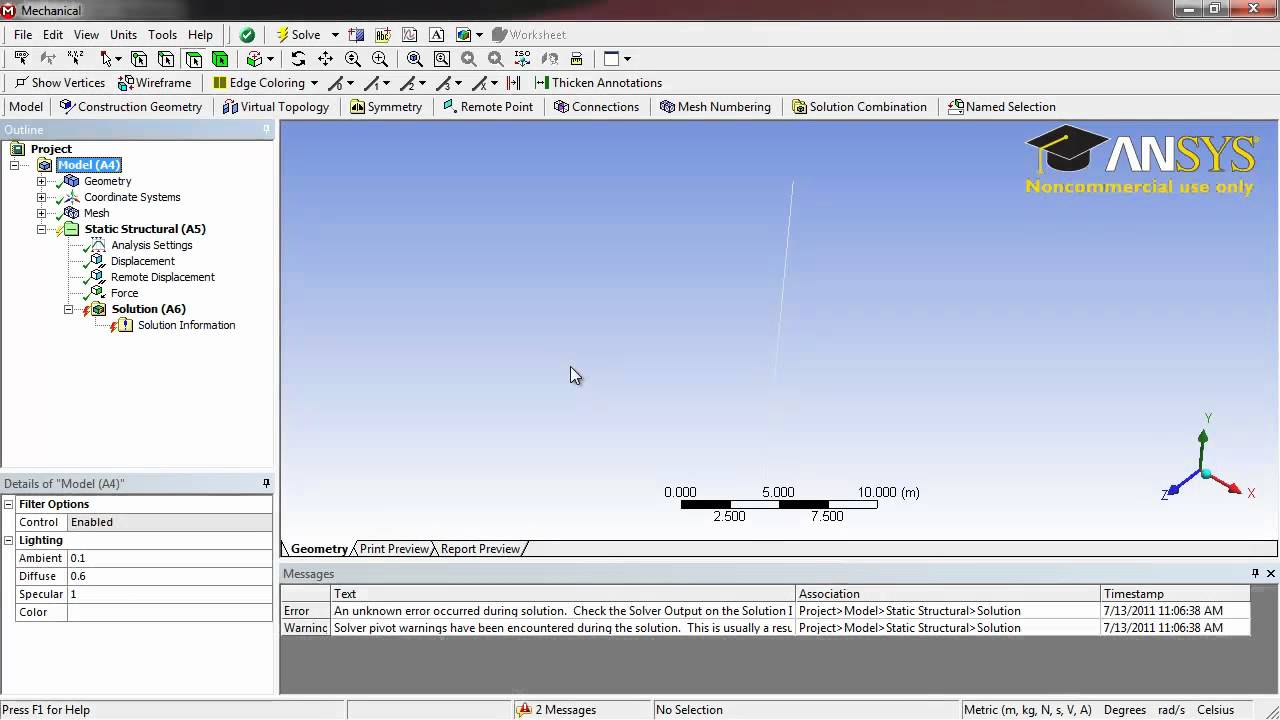Open the Tools menu
Viewport: 1280px width, 720px height.
(162, 35)
